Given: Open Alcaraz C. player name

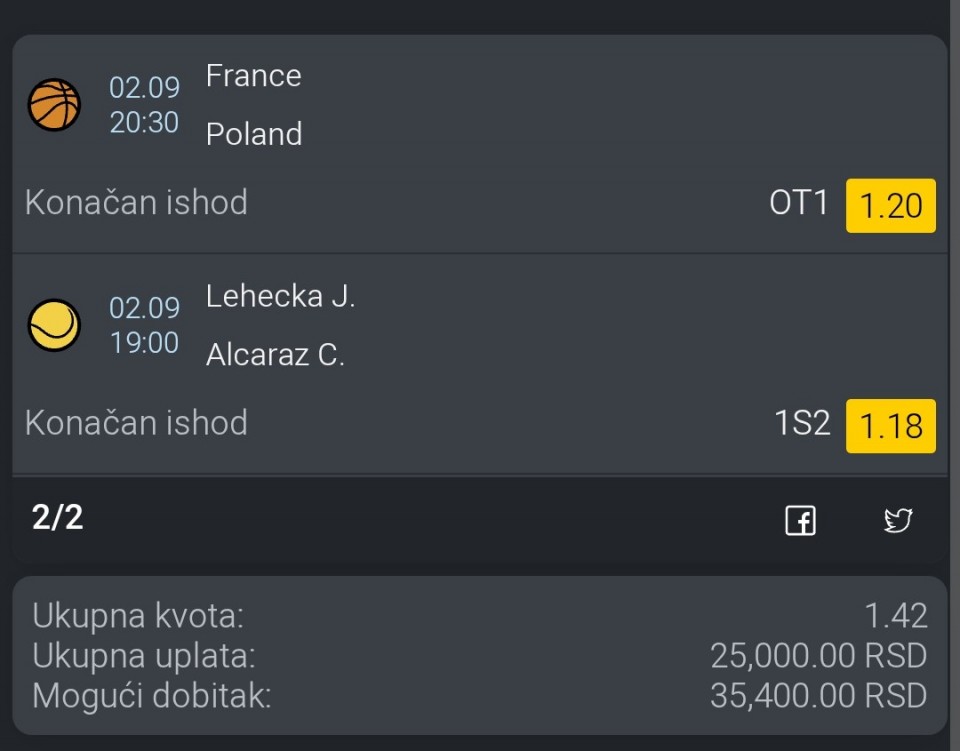Looking at the screenshot, I should [x=276, y=354].
